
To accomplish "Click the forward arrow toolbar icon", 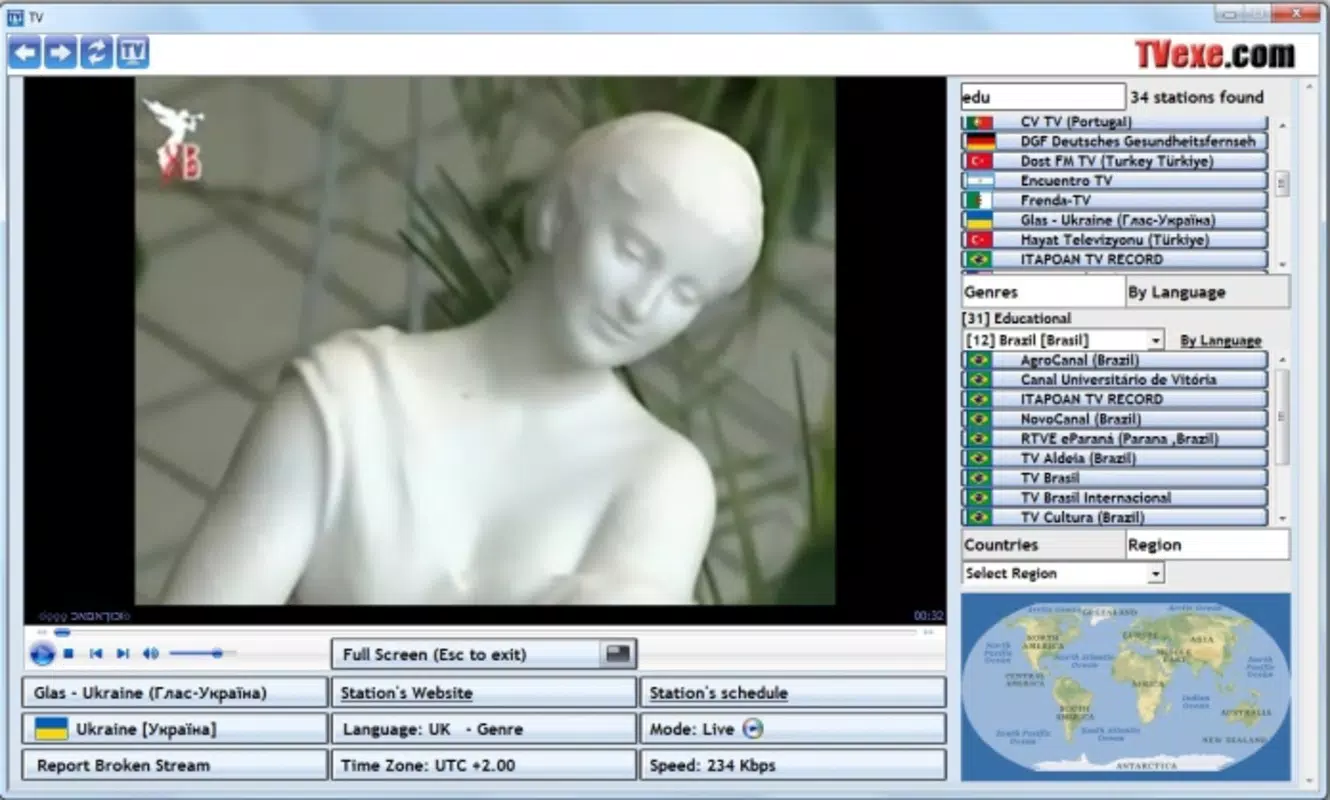I will coord(60,53).
